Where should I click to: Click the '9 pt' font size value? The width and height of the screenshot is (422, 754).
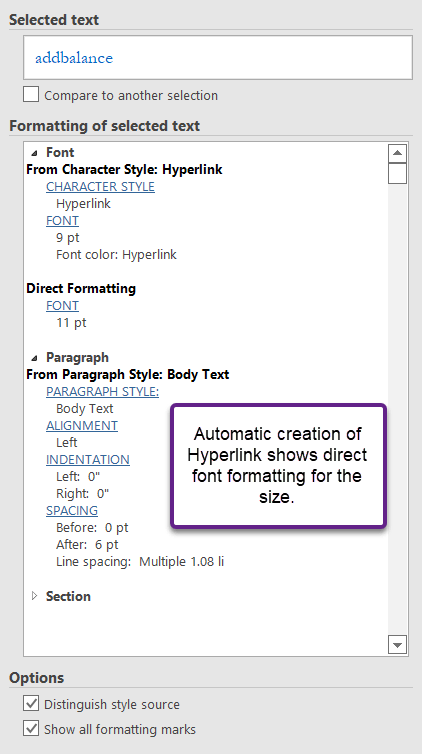[68, 238]
